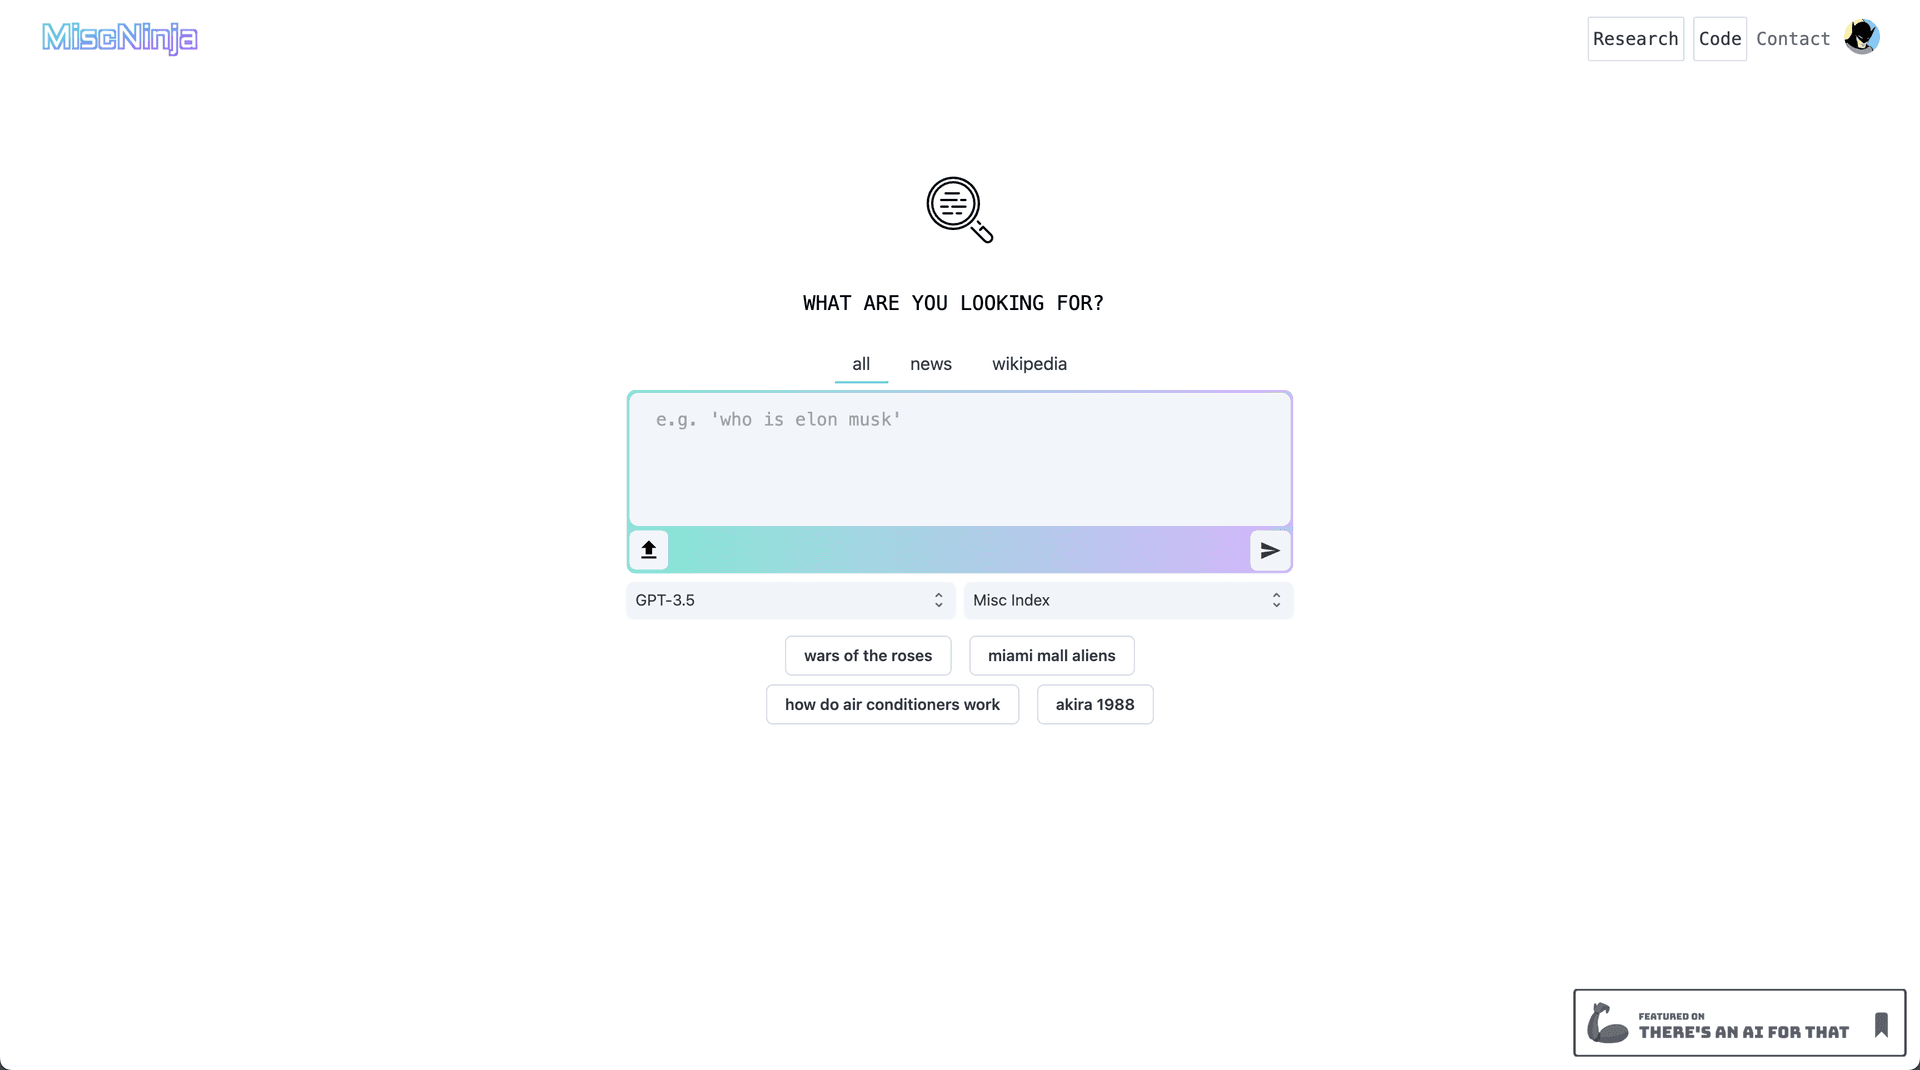Focus the search query text box
This screenshot has width=1920, height=1070.
pyautogui.click(x=960, y=459)
